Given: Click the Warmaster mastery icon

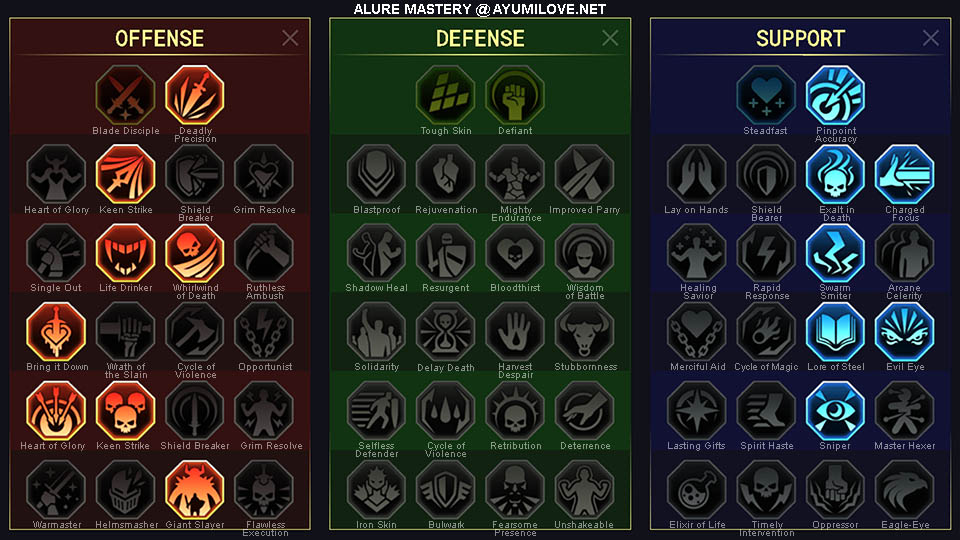Looking at the screenshot, I should (x=56, y=490).
